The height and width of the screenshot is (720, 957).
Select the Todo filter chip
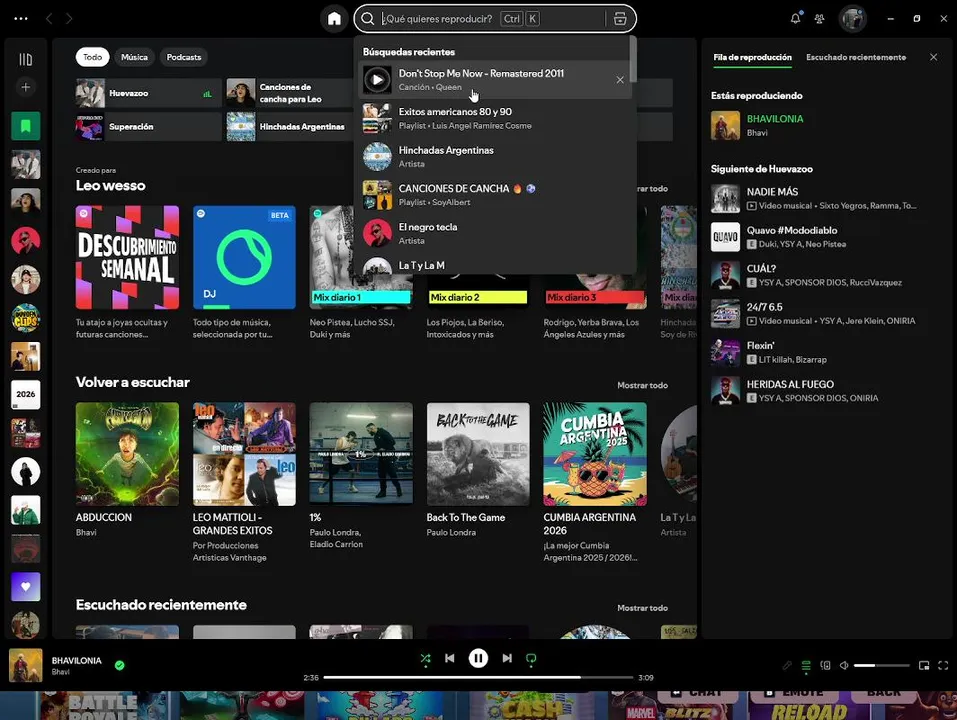coord(92,57)
